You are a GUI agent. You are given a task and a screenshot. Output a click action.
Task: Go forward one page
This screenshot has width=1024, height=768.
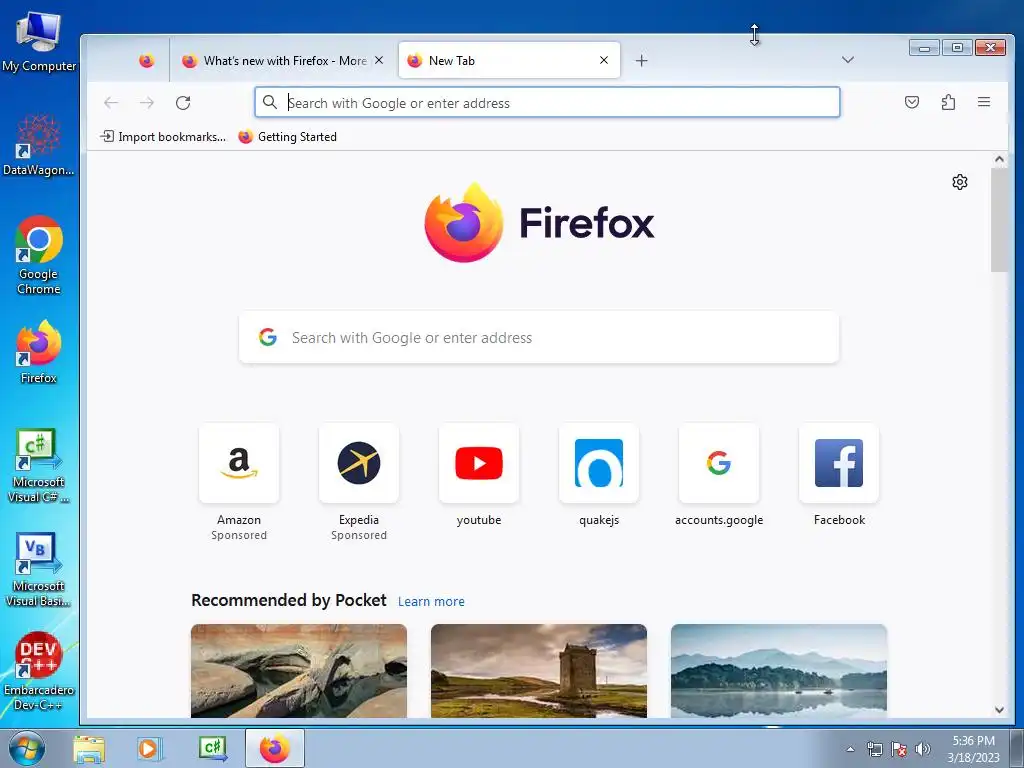click(x=147, y=103)
